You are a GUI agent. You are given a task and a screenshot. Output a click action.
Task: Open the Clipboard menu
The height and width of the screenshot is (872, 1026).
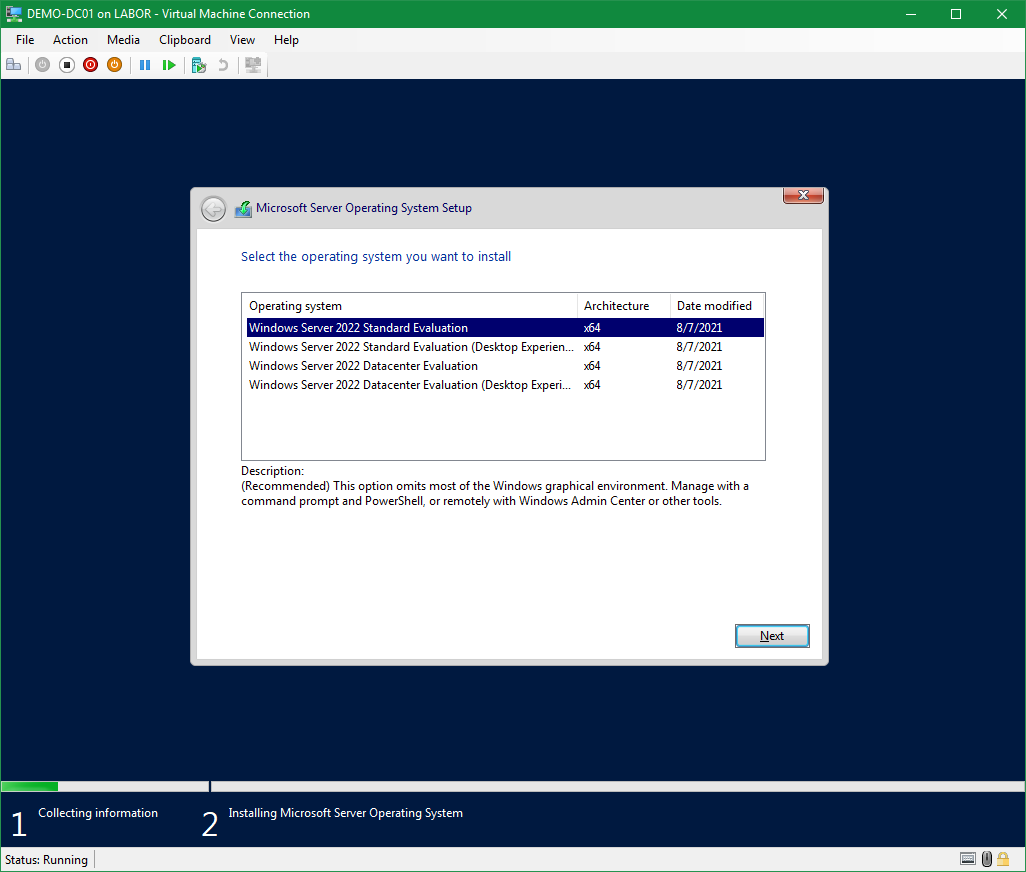point(185,40)
